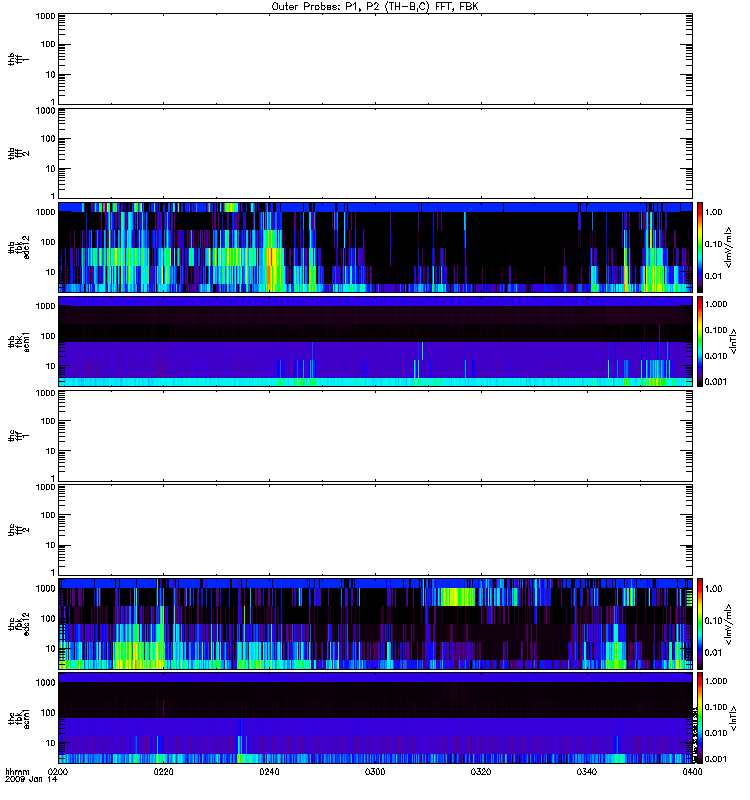
Task: Select the thb scm1 nT color bar
Action: (700, 341)
